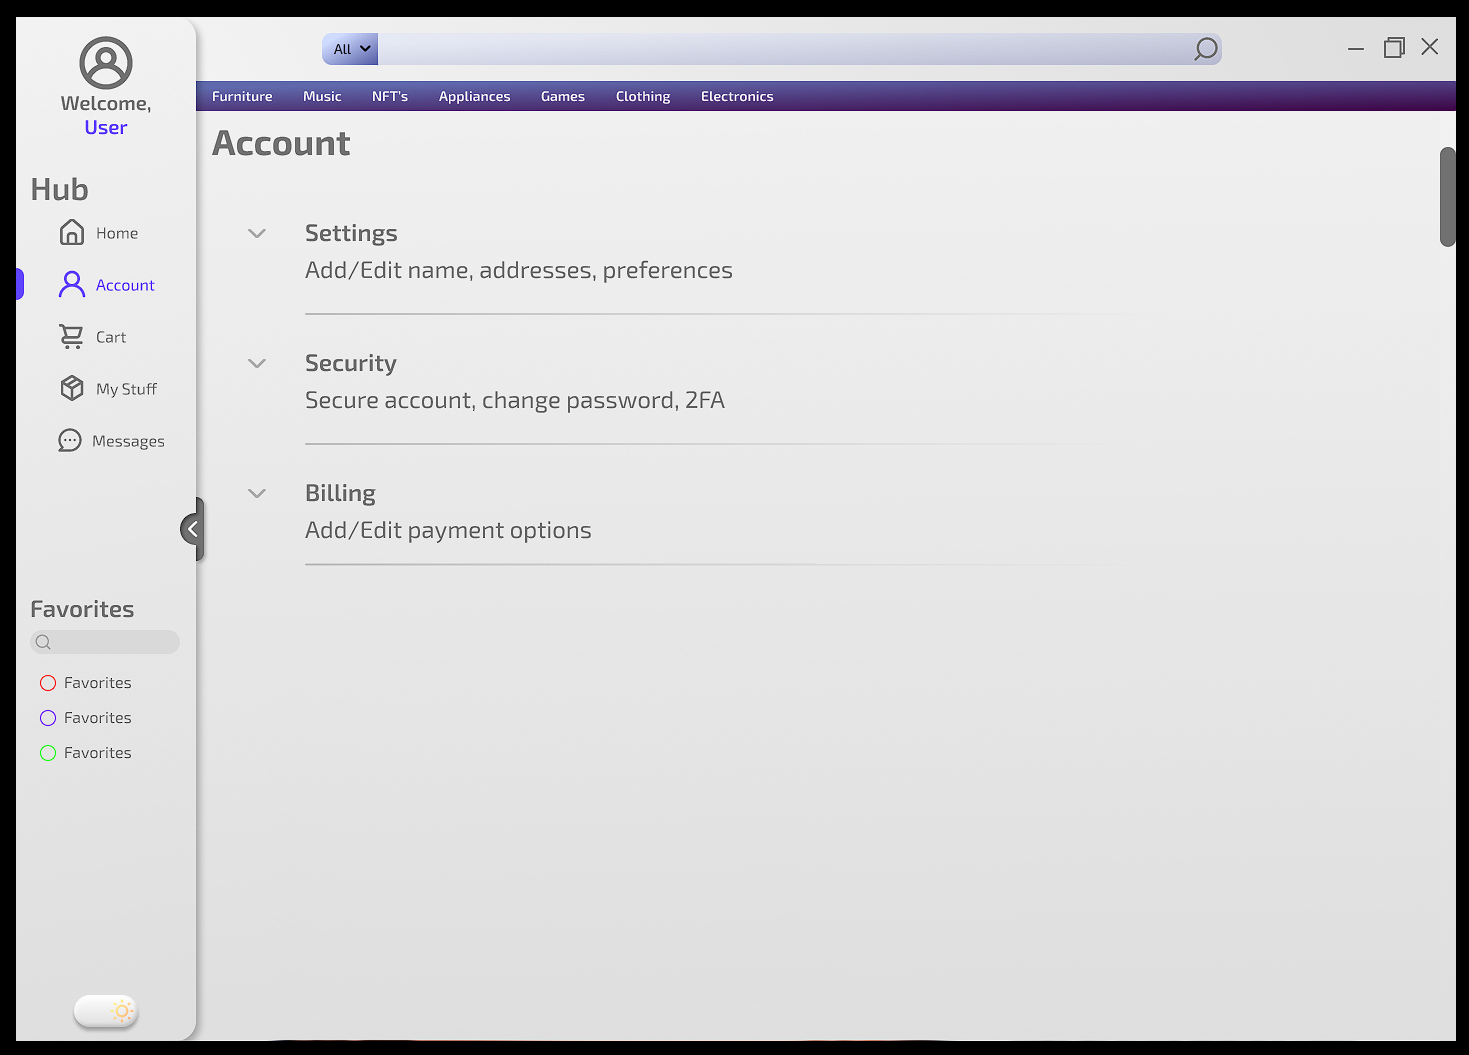
Task: Click the search magnifier in top bar
Action: [1206, 49]
